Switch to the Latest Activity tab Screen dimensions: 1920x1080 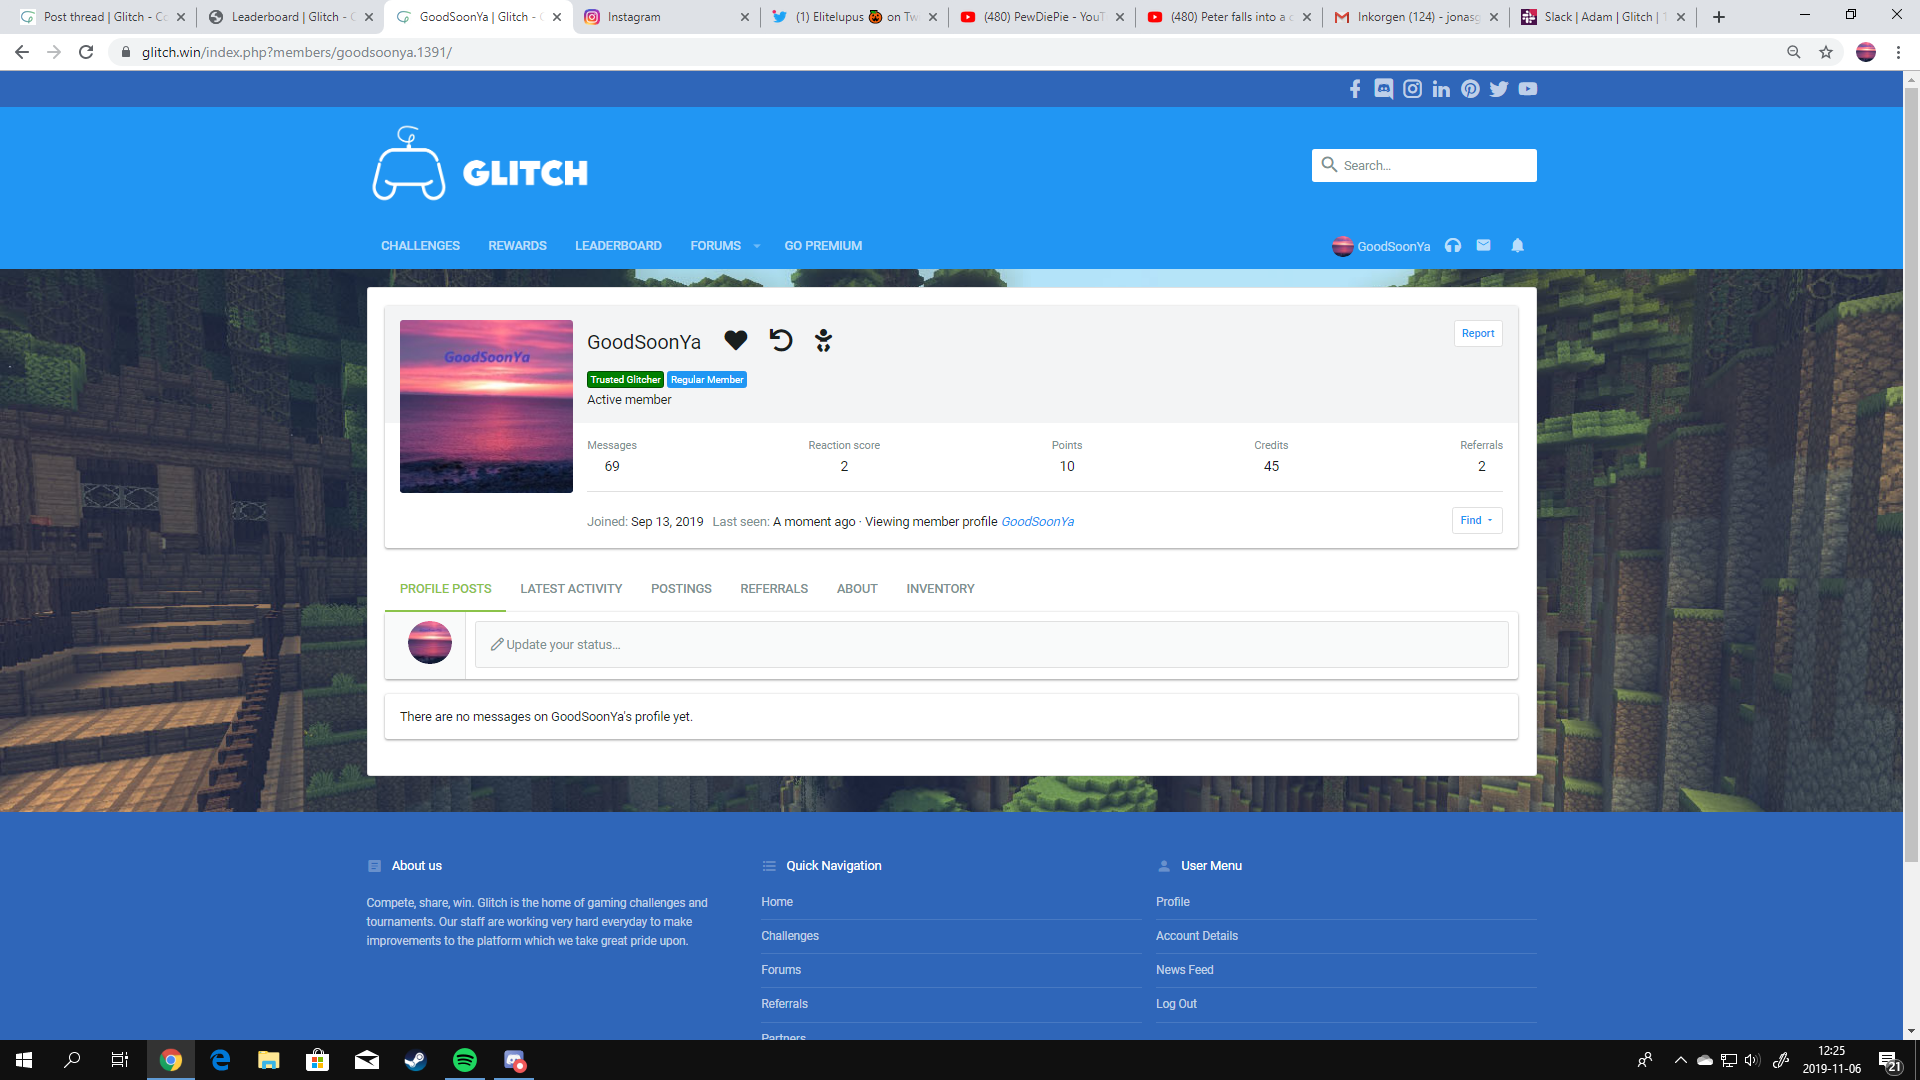point(571,589)
